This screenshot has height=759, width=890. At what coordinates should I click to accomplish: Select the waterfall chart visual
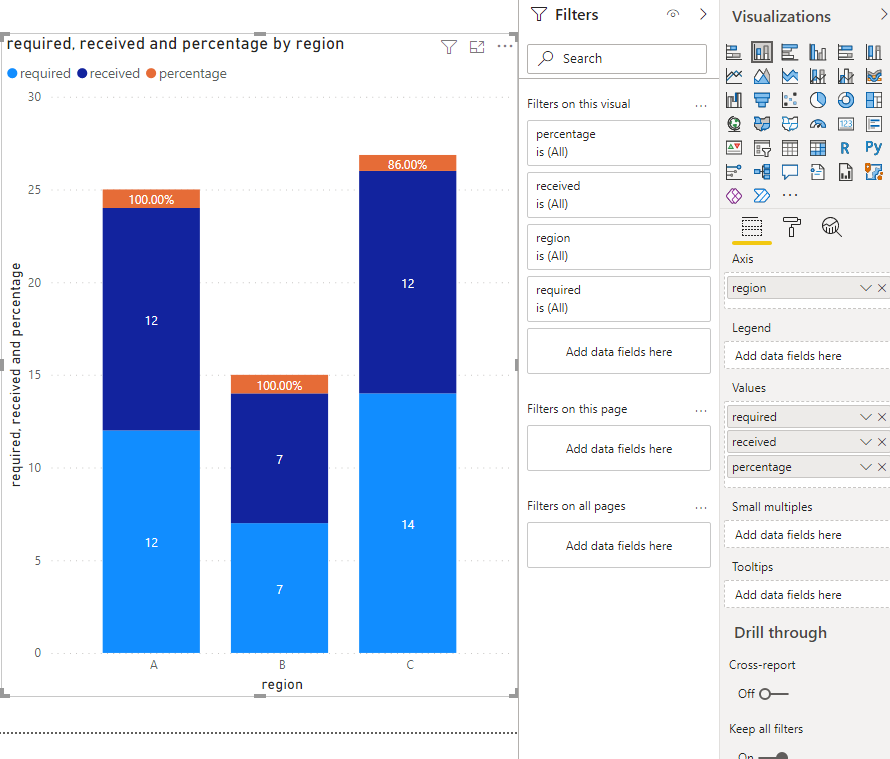[734, 100]
